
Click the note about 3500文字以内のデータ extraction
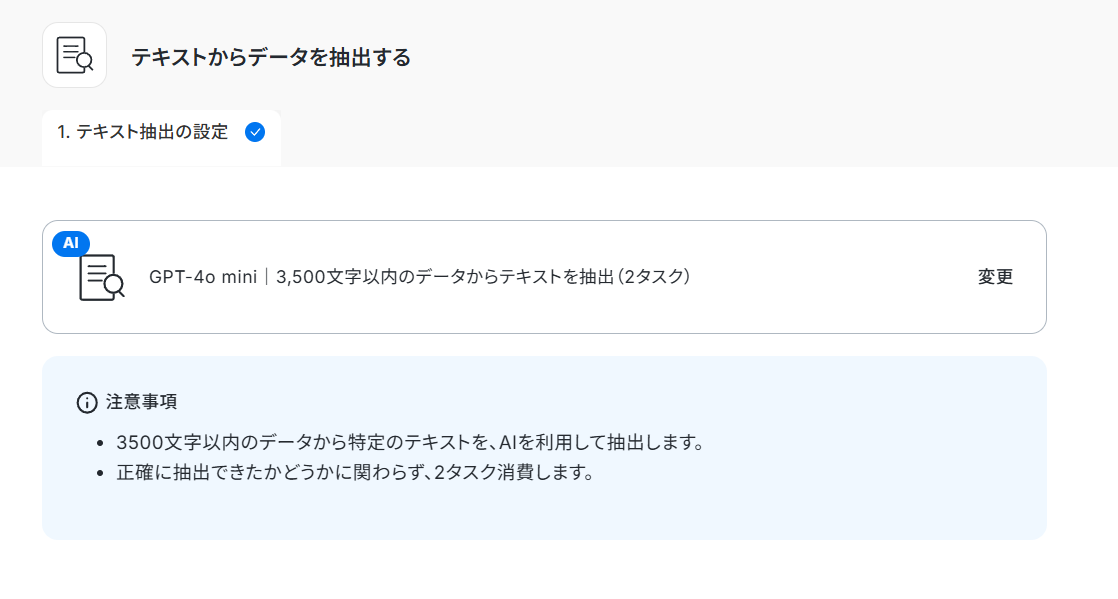(x=410, y=442)
